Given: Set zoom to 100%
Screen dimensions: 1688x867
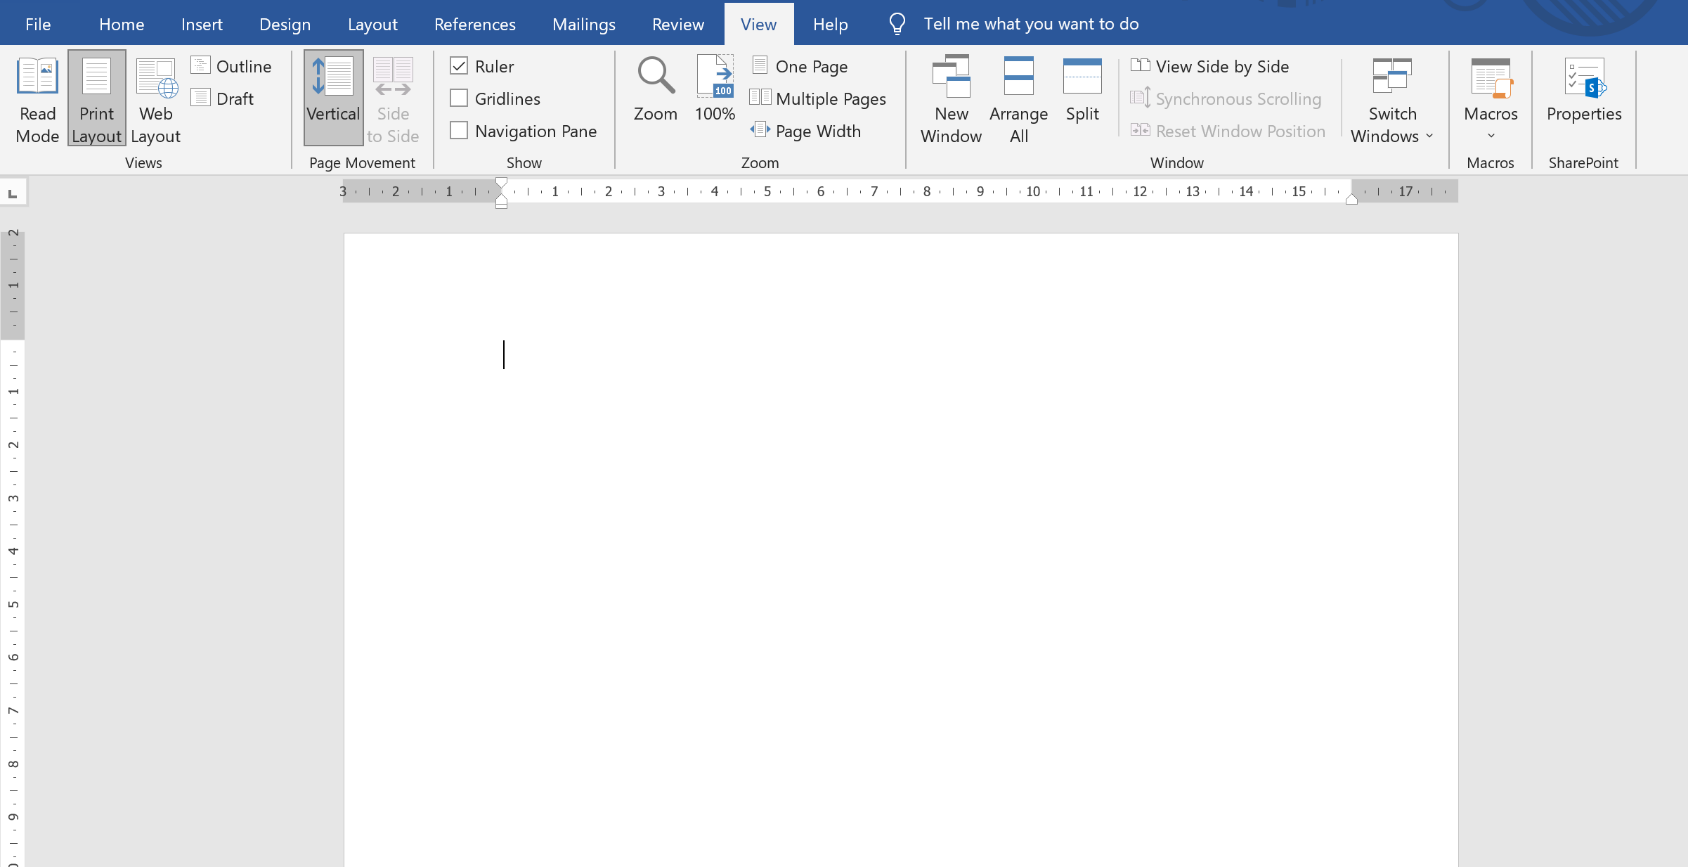Looking at the screenshot, I should tap(715, 90).
